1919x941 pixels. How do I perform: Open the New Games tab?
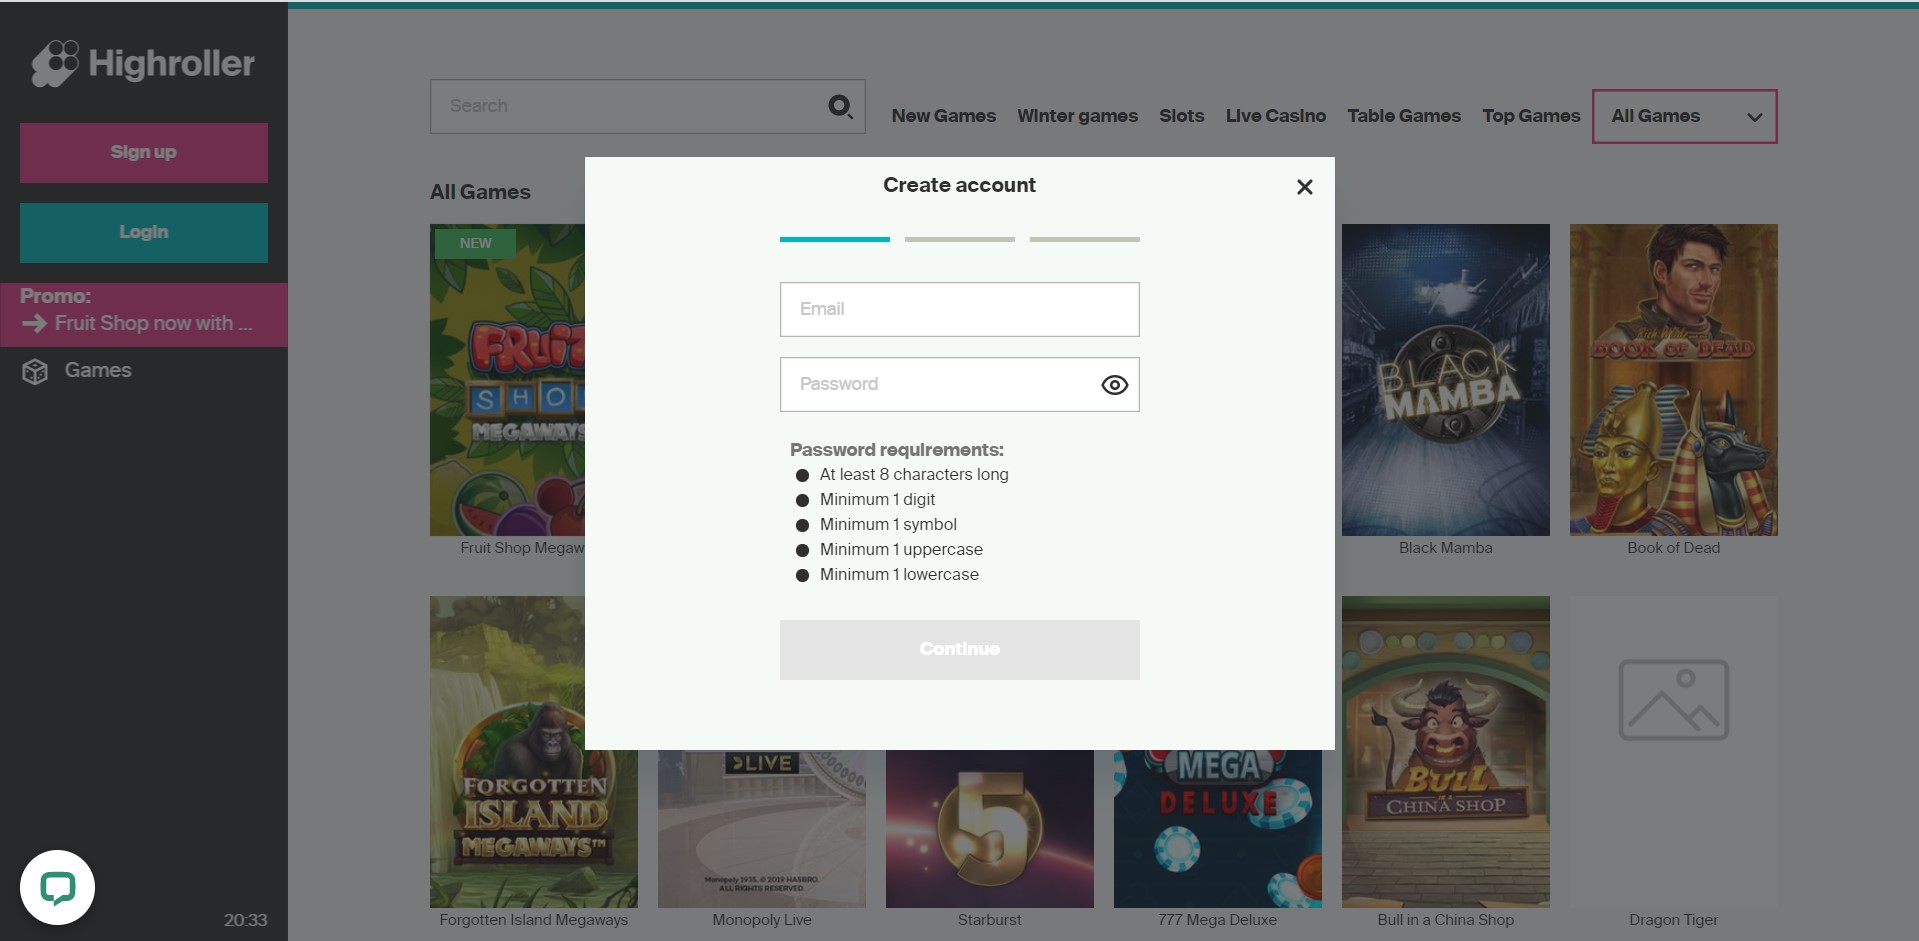click(943, 116)
